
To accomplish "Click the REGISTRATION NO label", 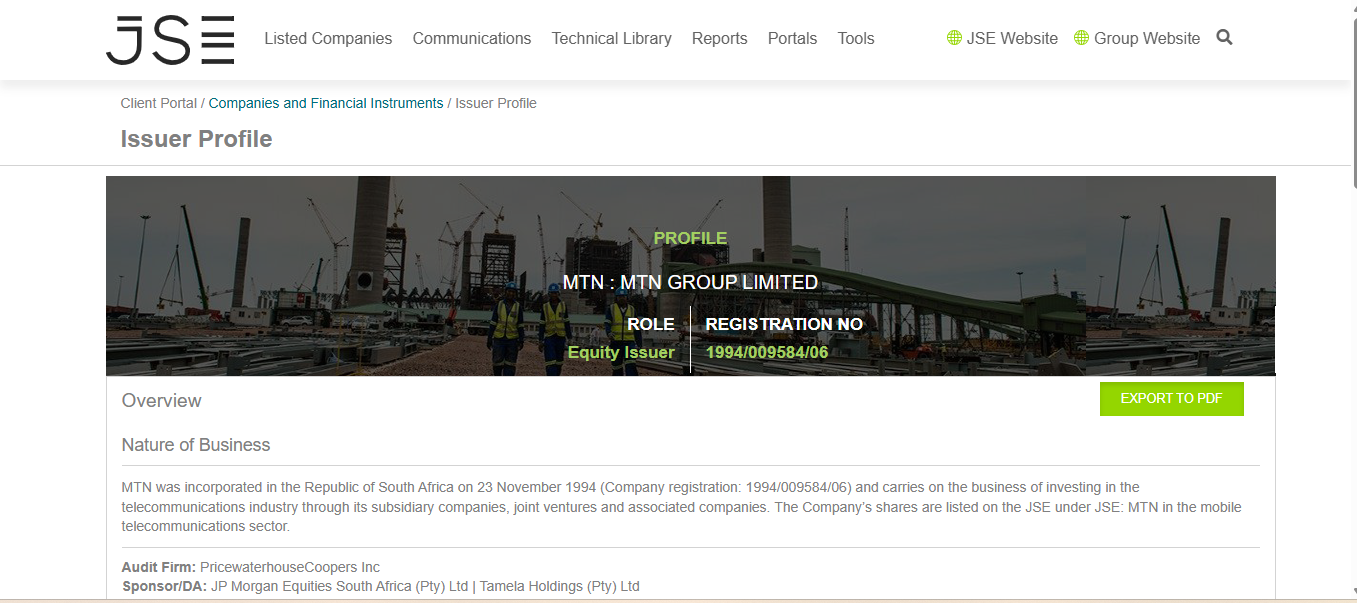I will [784, 324].
